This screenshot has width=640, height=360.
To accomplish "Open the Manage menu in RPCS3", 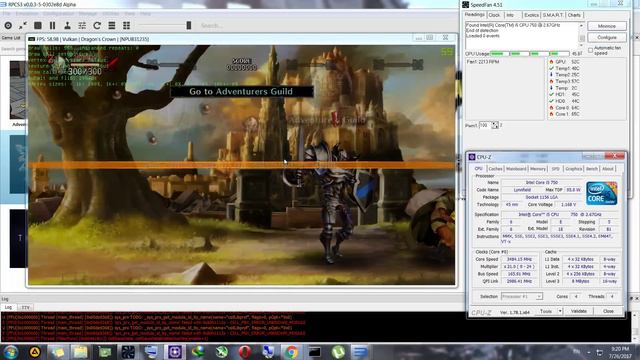I will point(88,13).
